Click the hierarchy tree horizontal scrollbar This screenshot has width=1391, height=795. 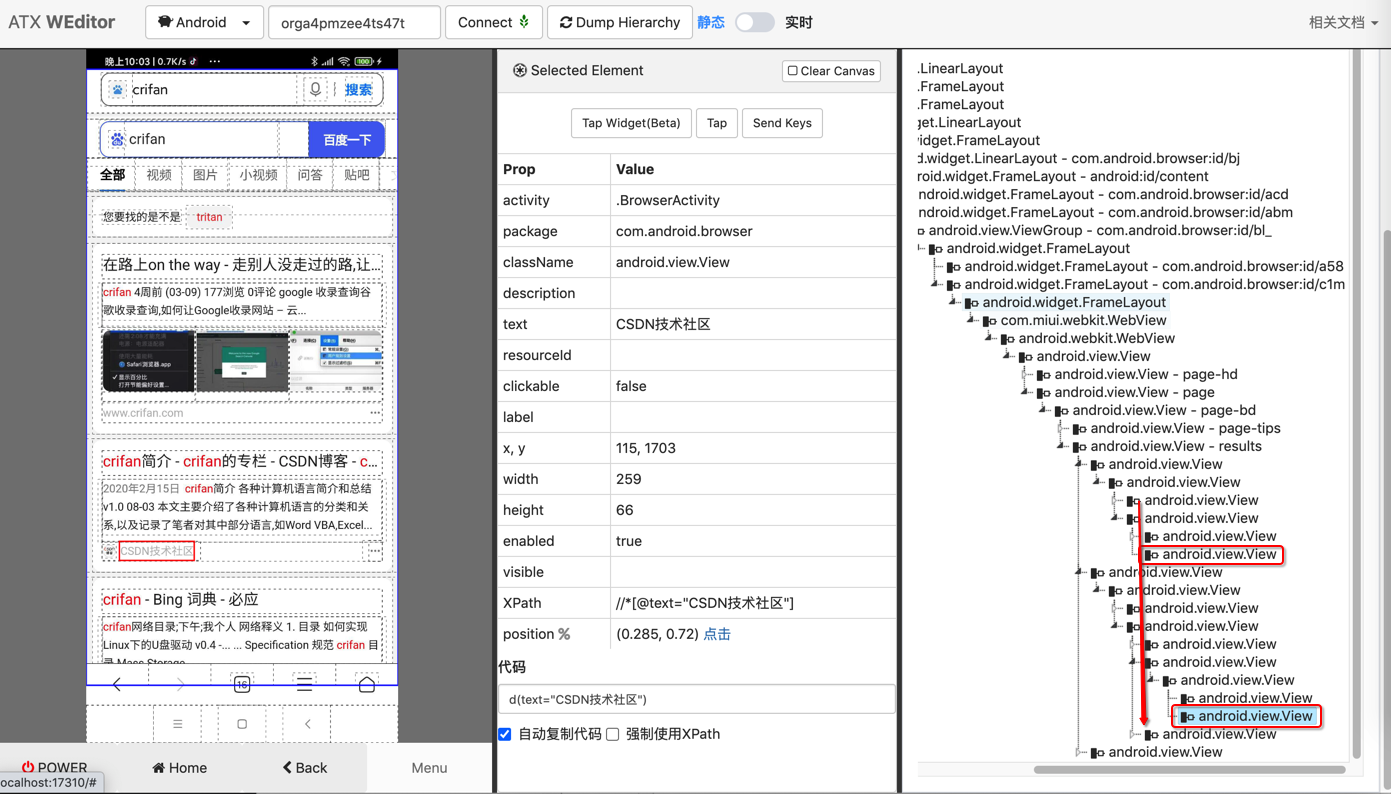1189,770
